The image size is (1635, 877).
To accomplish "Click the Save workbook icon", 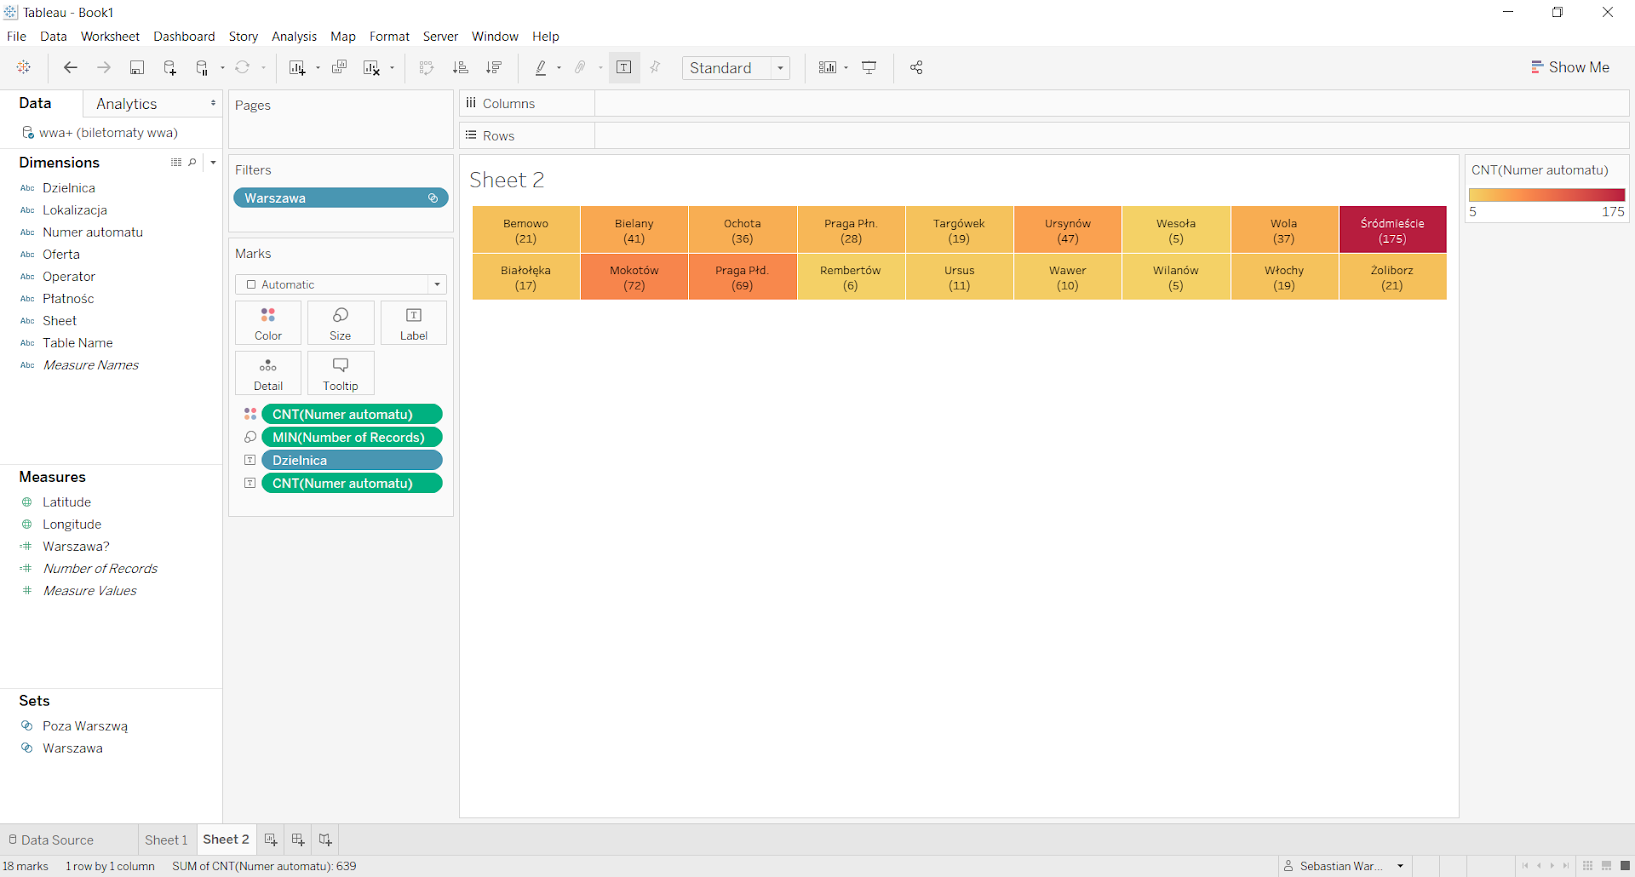I will coord(137,68).
